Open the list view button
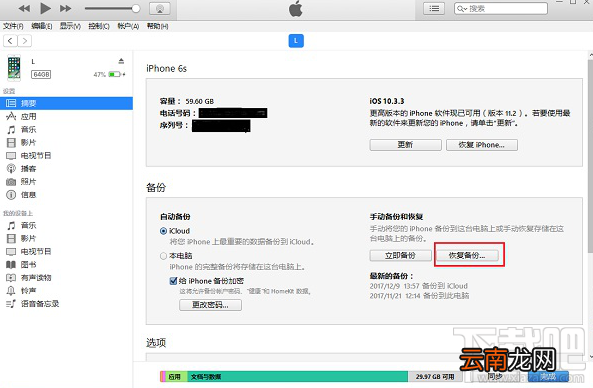This screenshot has width=593, height=388. (434, 8)
